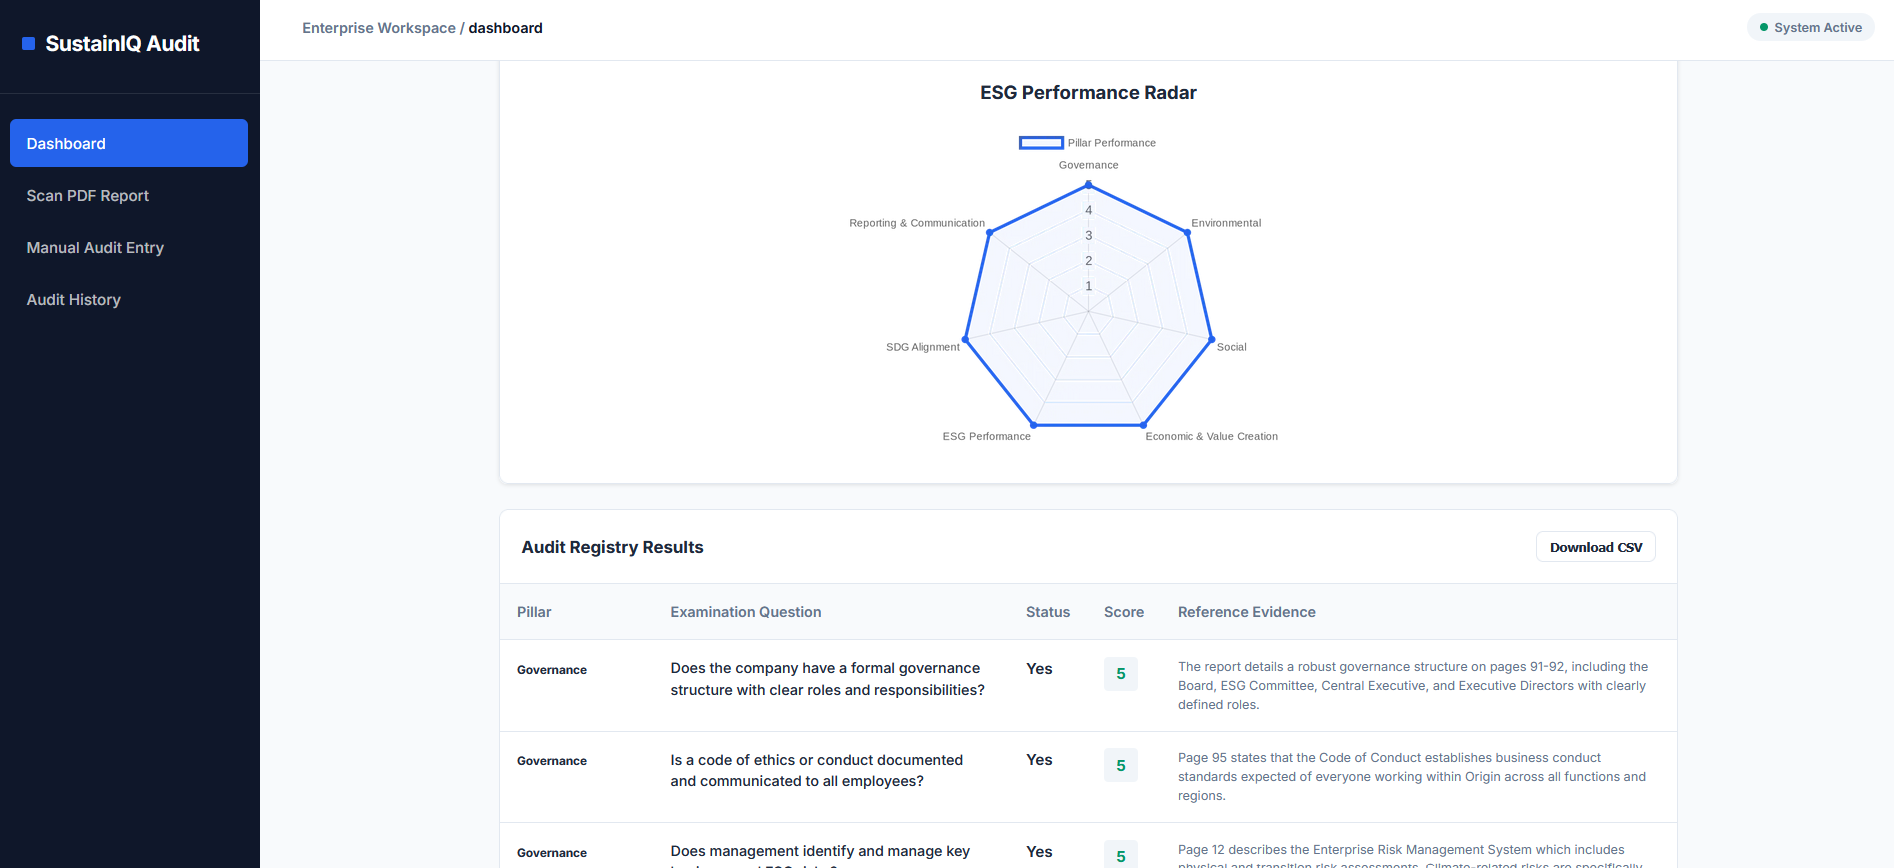Click the blue SustainIQ logo square

pos(29,44)
